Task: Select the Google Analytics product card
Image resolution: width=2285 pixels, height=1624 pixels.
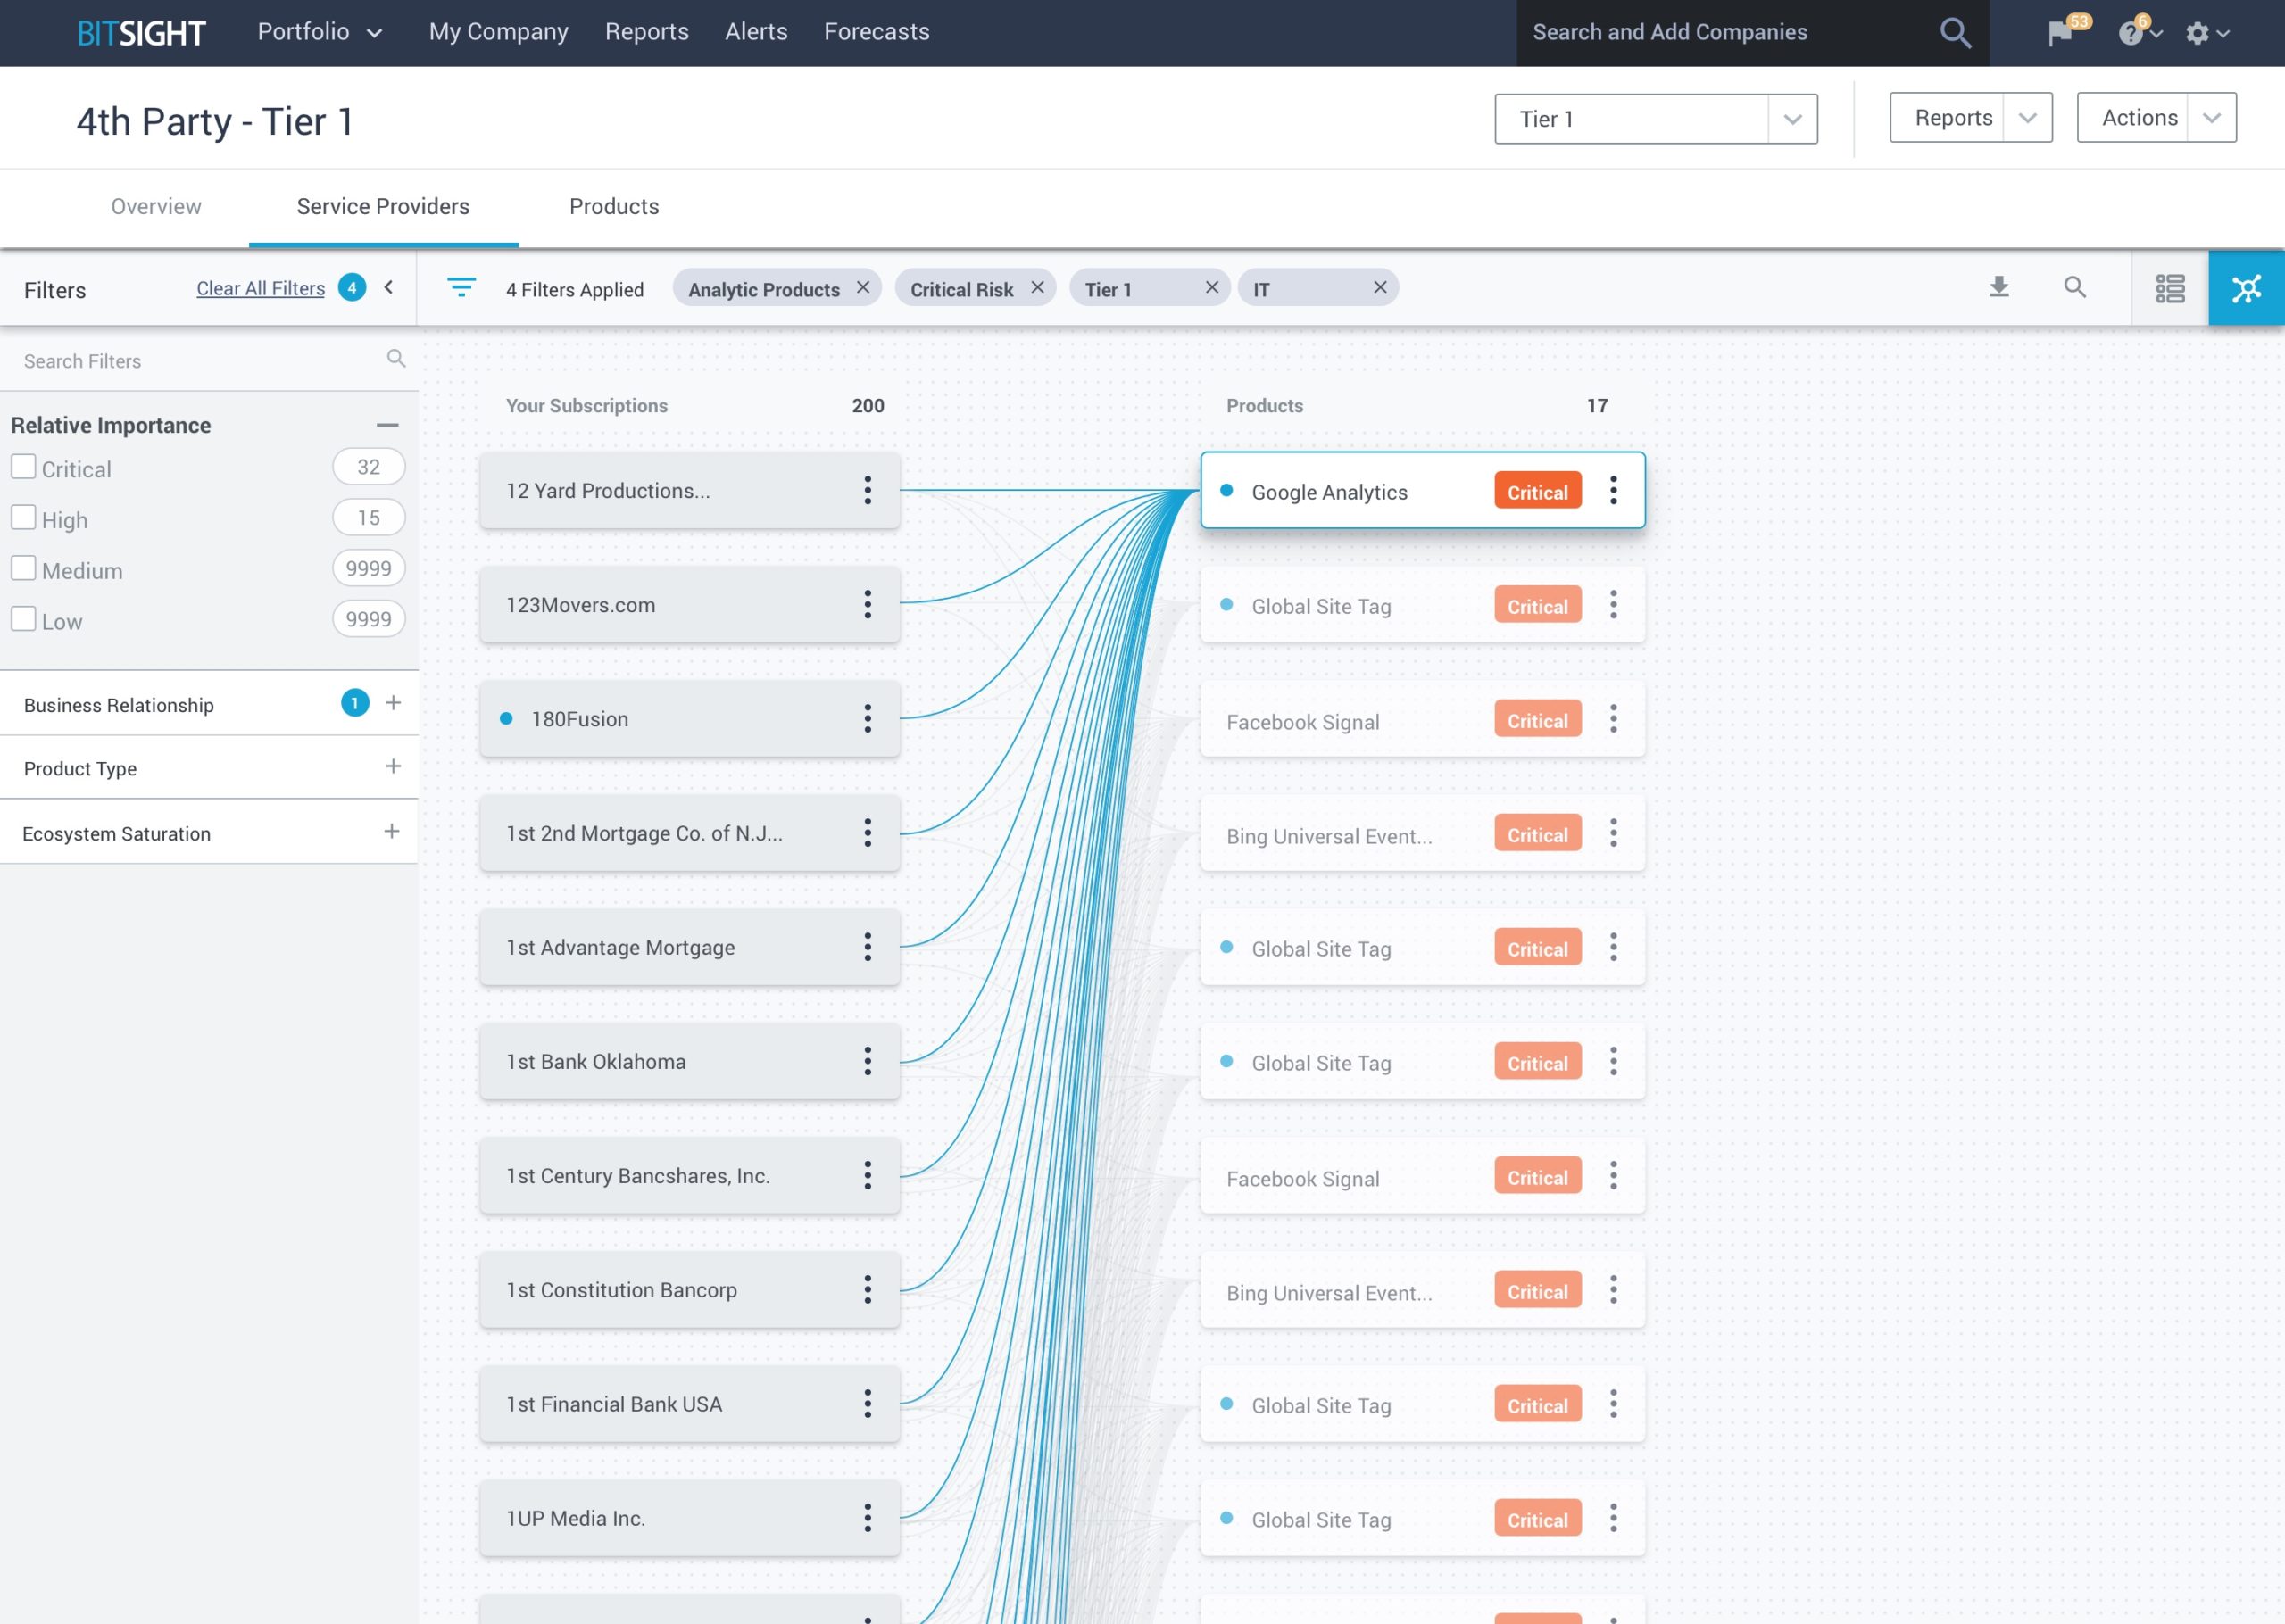Action: tap(1422, 490)
